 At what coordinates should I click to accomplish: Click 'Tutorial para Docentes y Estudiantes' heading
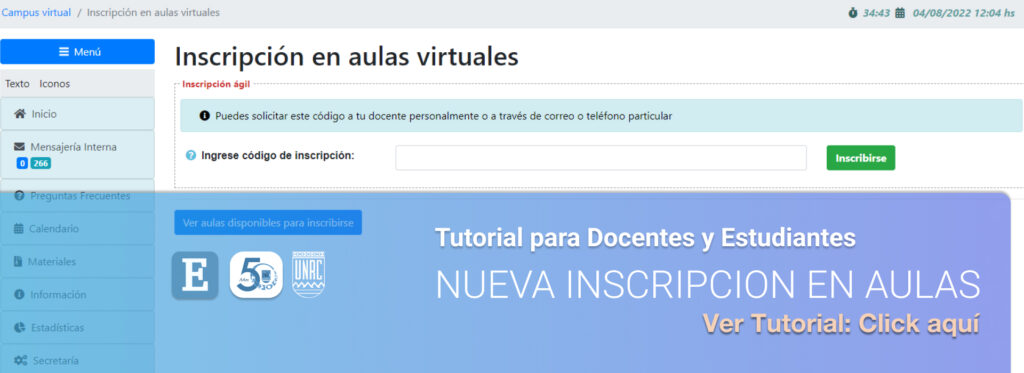(645, 238)
